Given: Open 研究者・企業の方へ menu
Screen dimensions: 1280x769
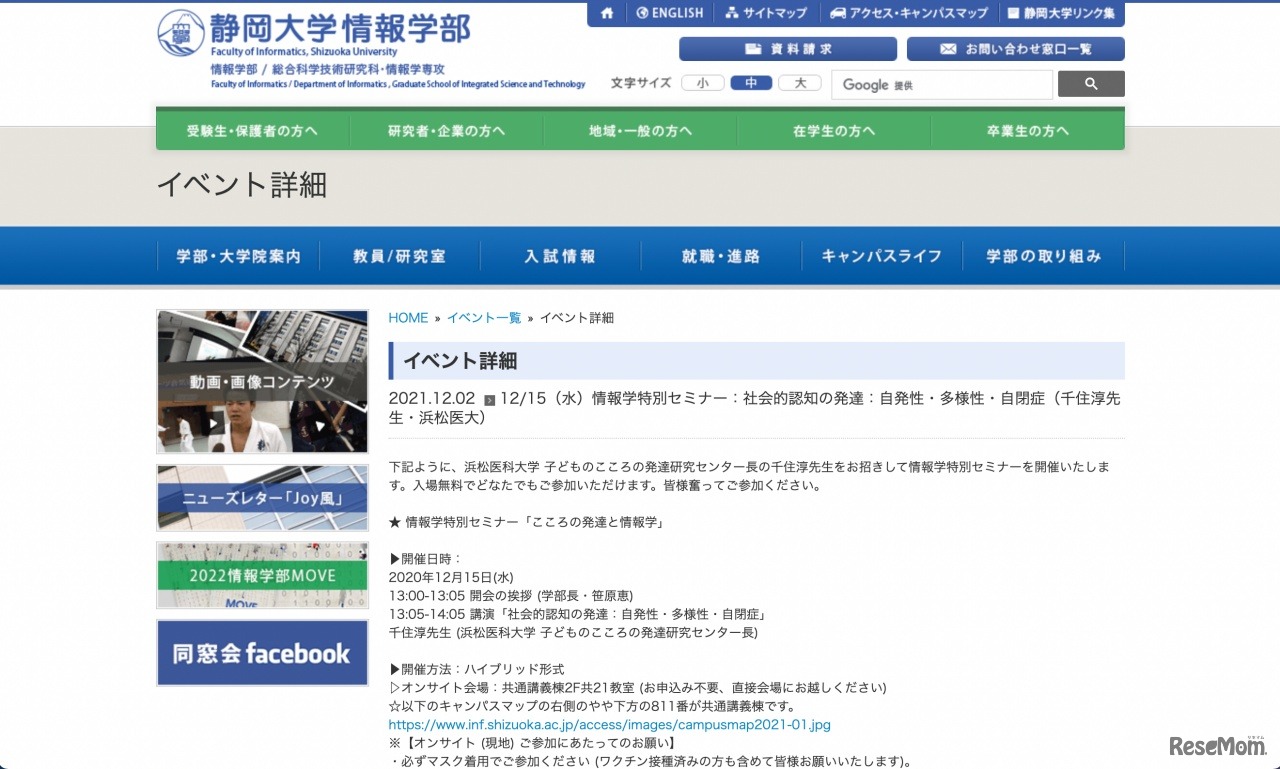Looking at the screenshot, I should tap(447, 131).
